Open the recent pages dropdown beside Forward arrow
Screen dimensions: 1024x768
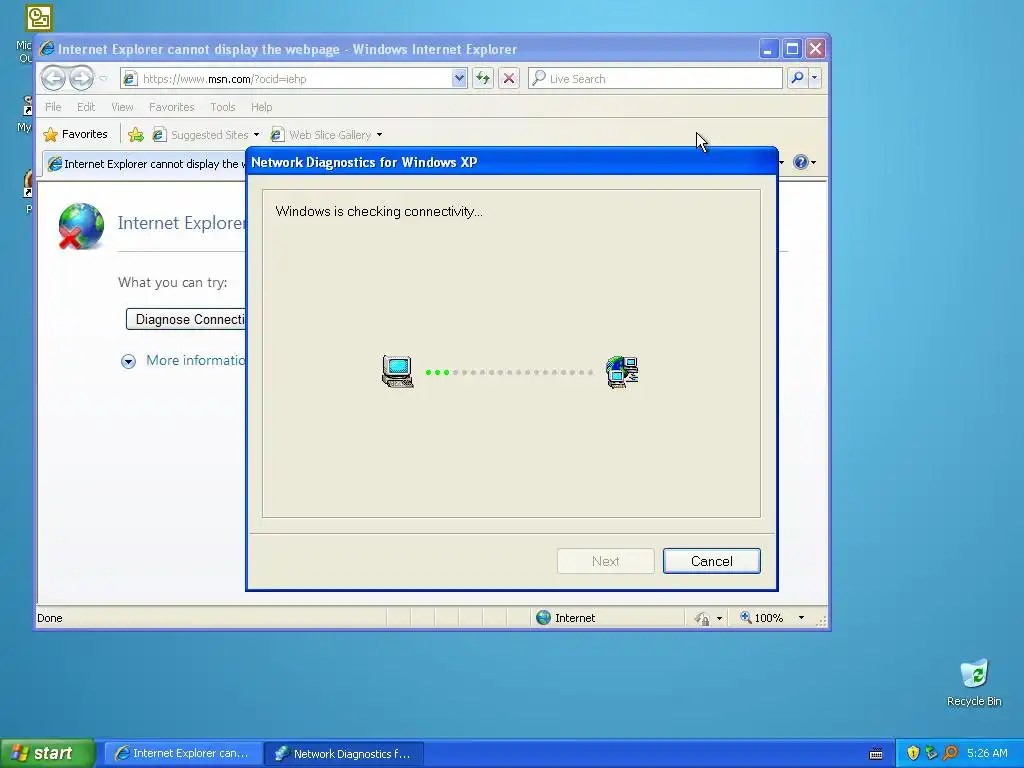click(x=103, y=78)
